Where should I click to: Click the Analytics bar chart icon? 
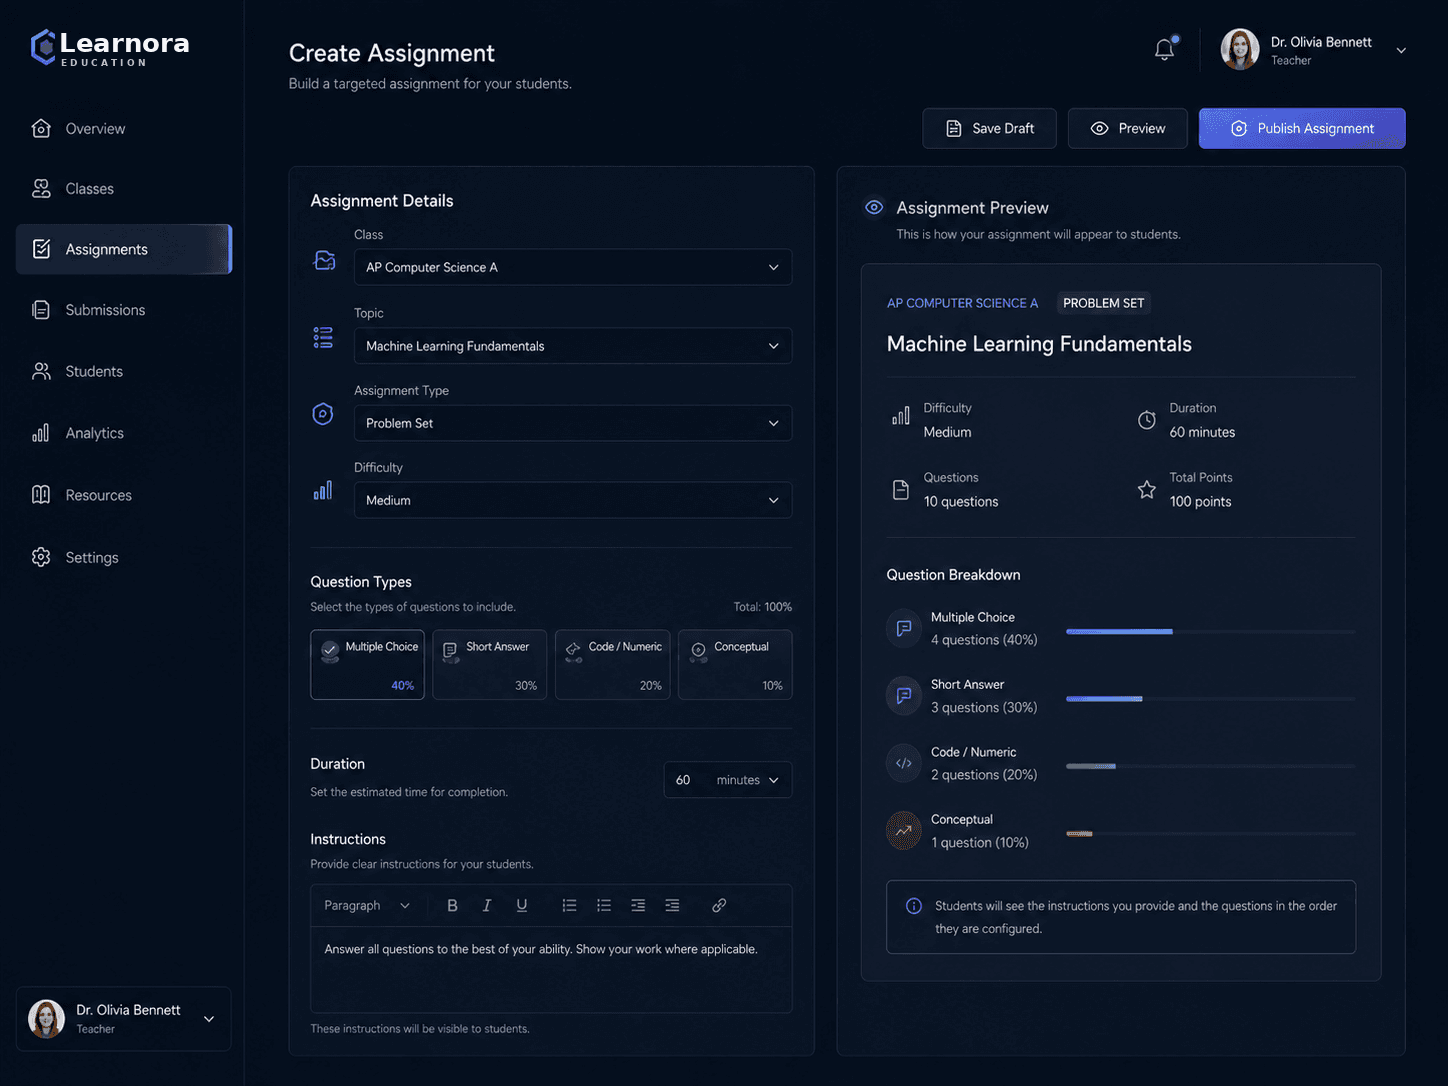pyautogui.click(x=41, y=433)
